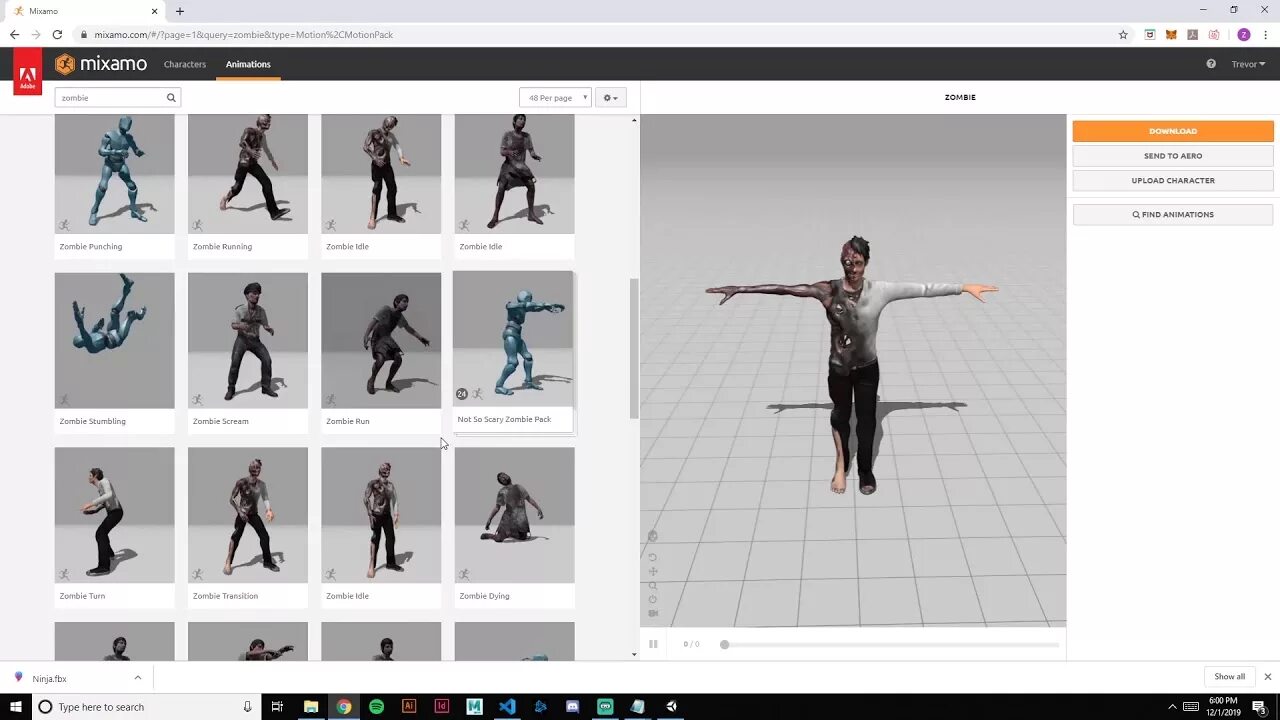Open Visual Studio Code from the taskbar
Screen dimensions: 1280x720
[507, 707]
